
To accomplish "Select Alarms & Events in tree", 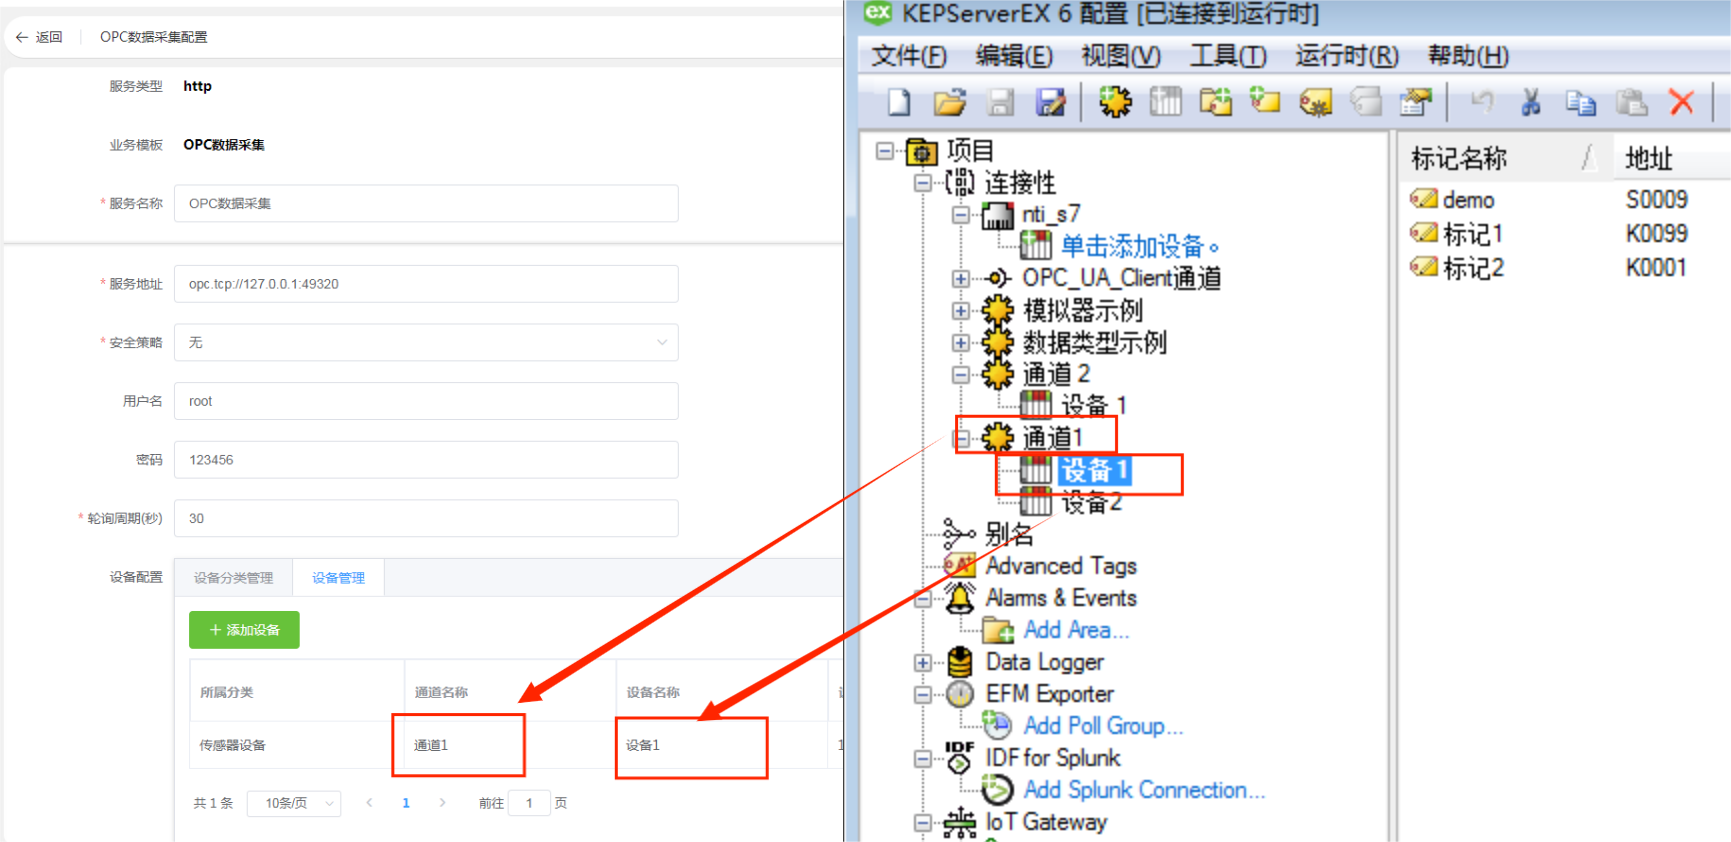I will click(1061, 598).
